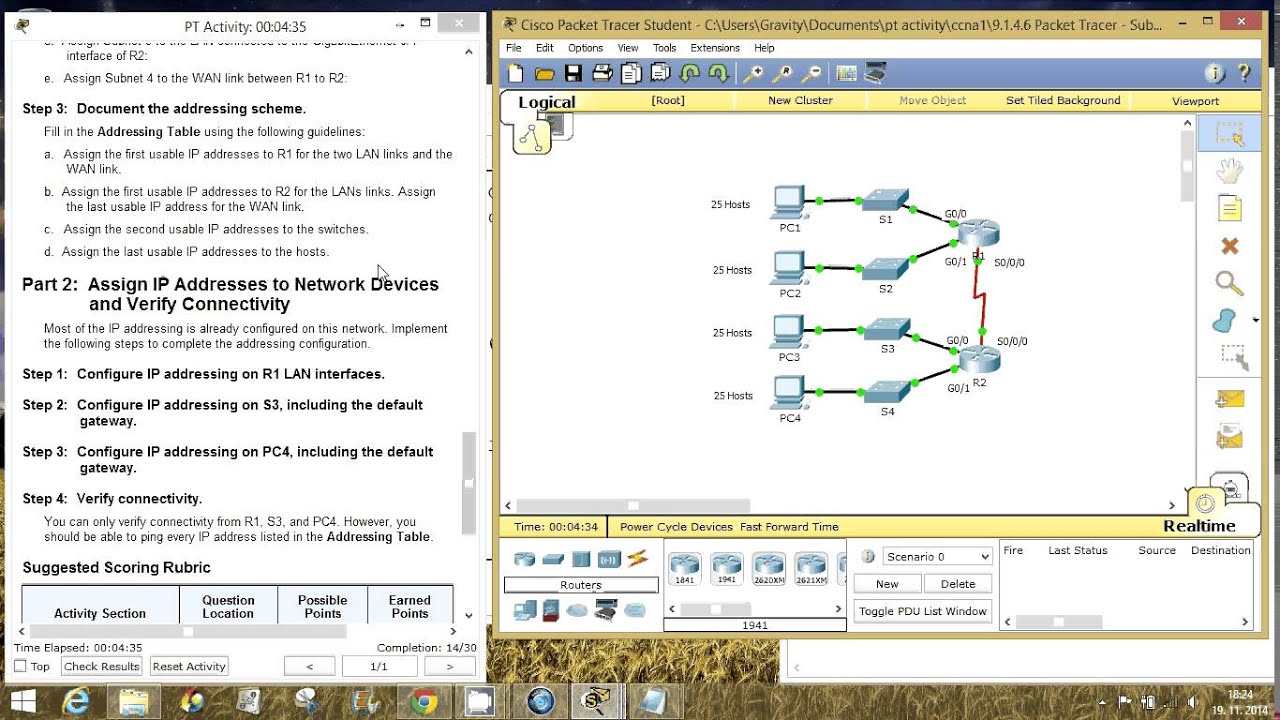Viewport: 1280px width, 720px height.
Task: Open File Explorer from taskbar
Action: pos(134,701)
